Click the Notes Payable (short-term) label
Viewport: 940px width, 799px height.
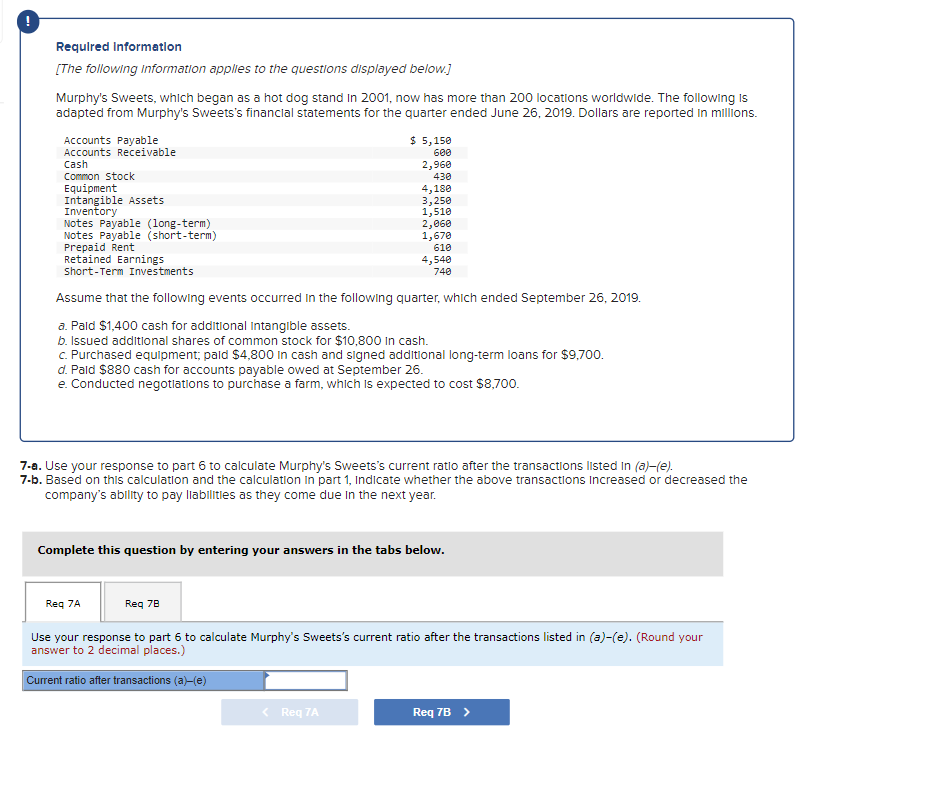pos(141,236)
